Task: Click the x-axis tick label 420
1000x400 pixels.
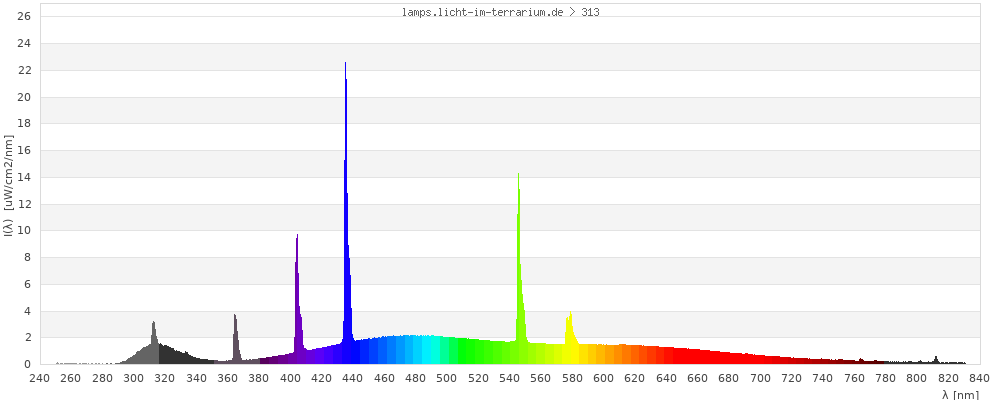Action: pos(321,378)
